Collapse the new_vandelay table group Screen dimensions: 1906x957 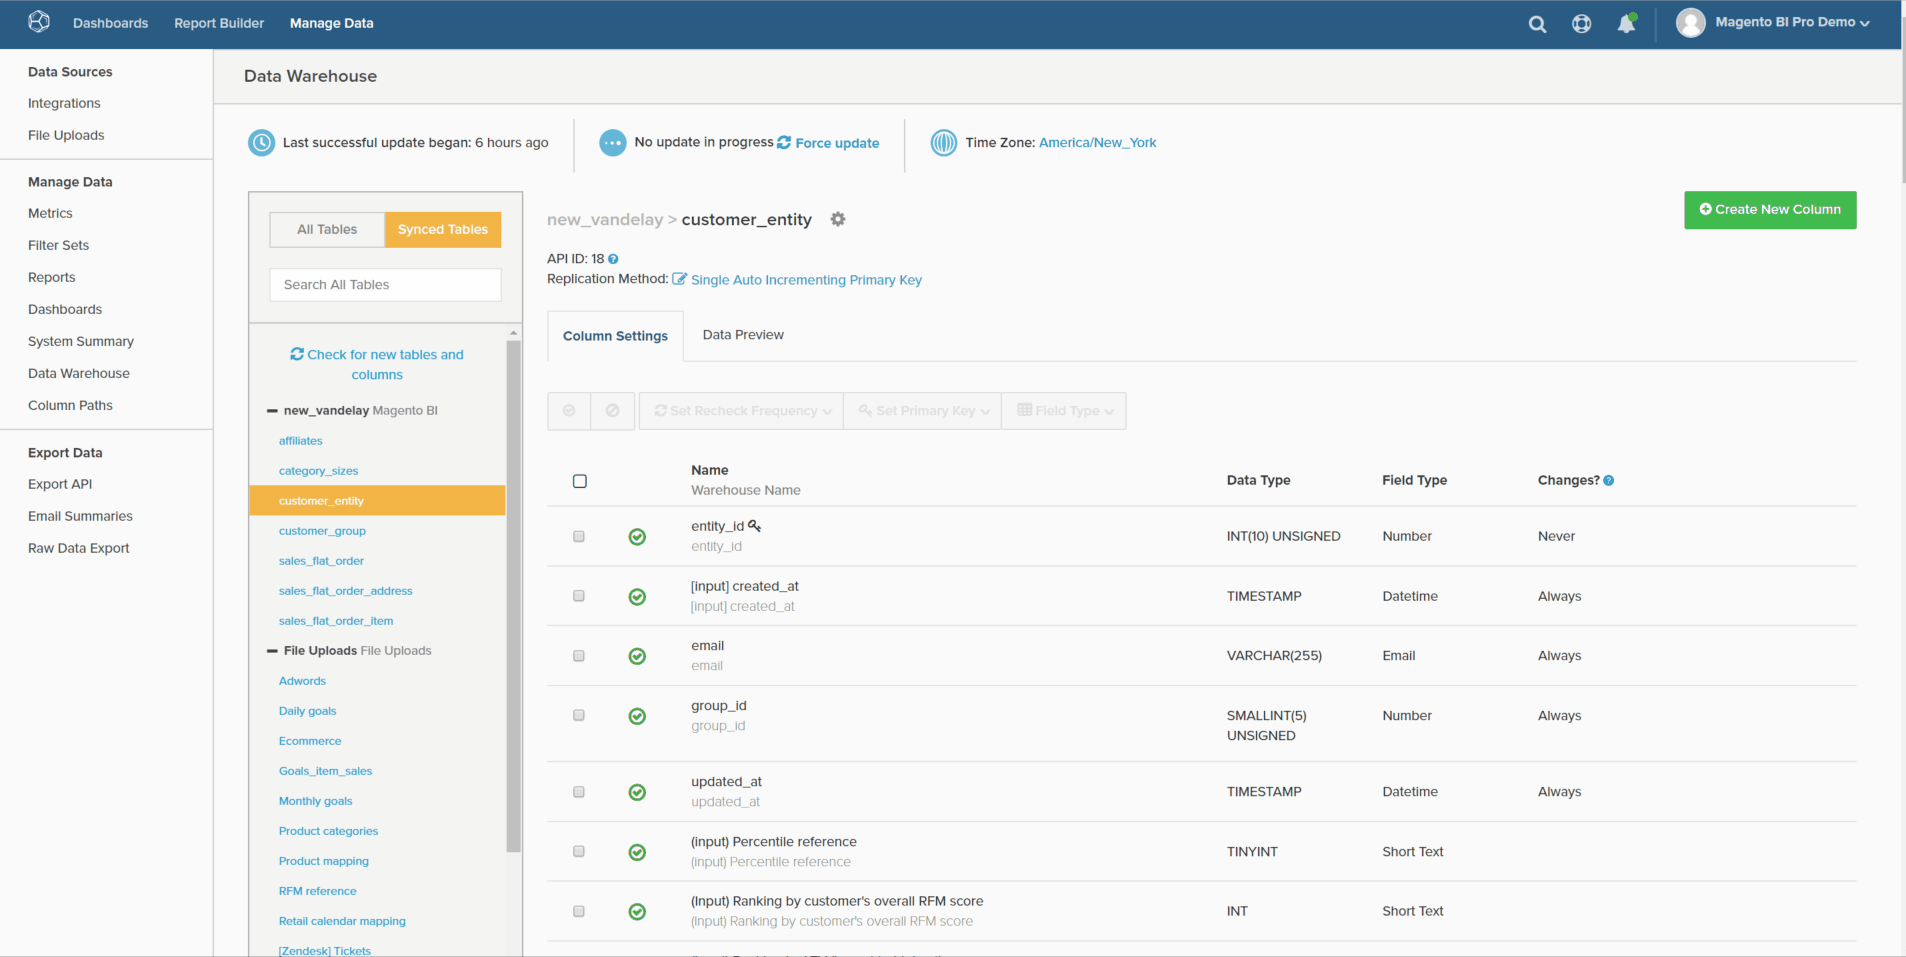(272, 411)
